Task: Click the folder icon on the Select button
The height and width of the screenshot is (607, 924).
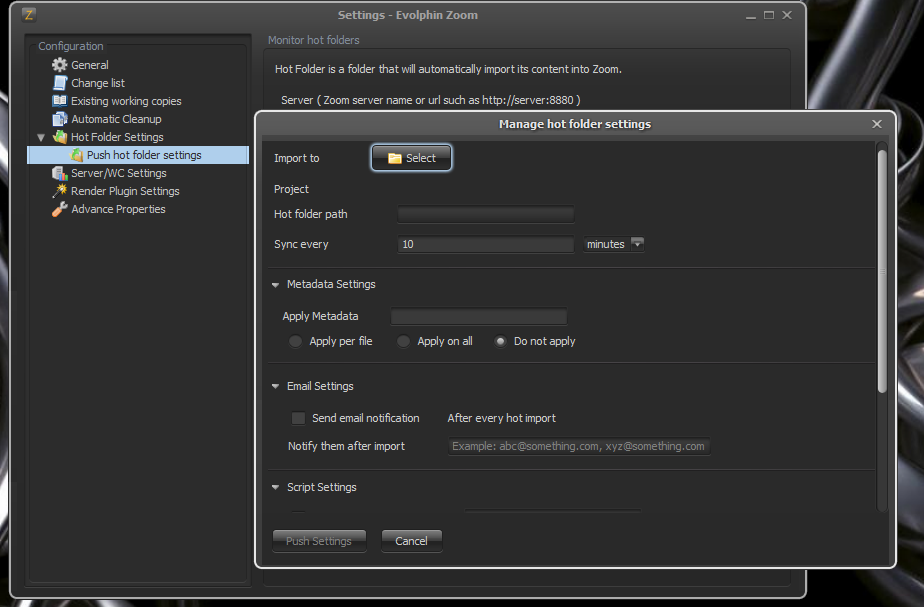Action: coord(395,158)
